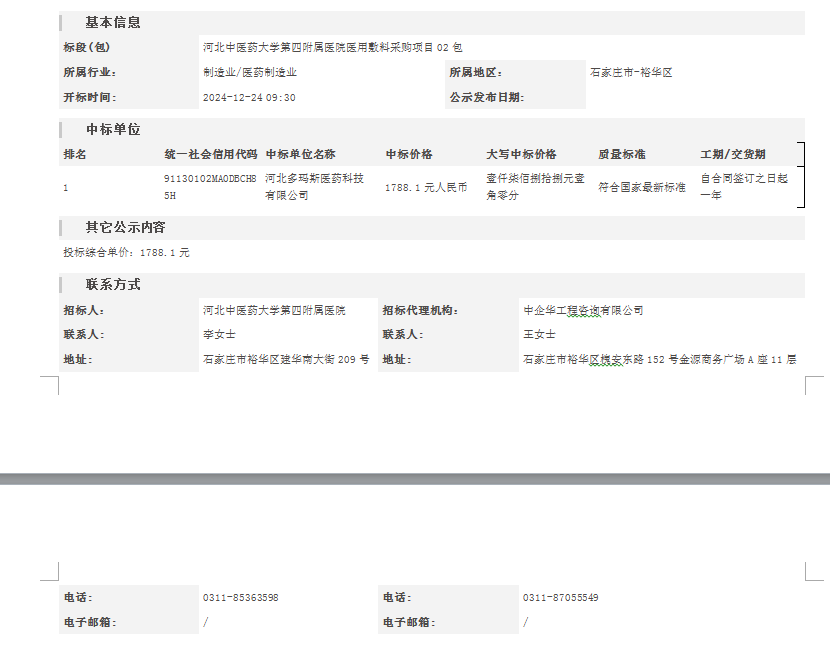Viewport: 830px width, 646px height.
Task: Click the 中标单位 section heading
Action: pyautogui.click(x=113, y=129)
